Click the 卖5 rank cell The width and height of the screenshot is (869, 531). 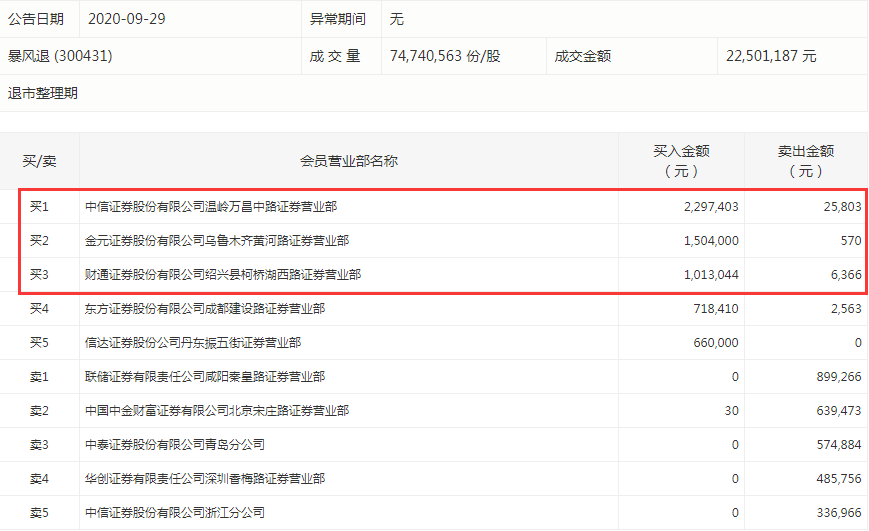[39, 513]
